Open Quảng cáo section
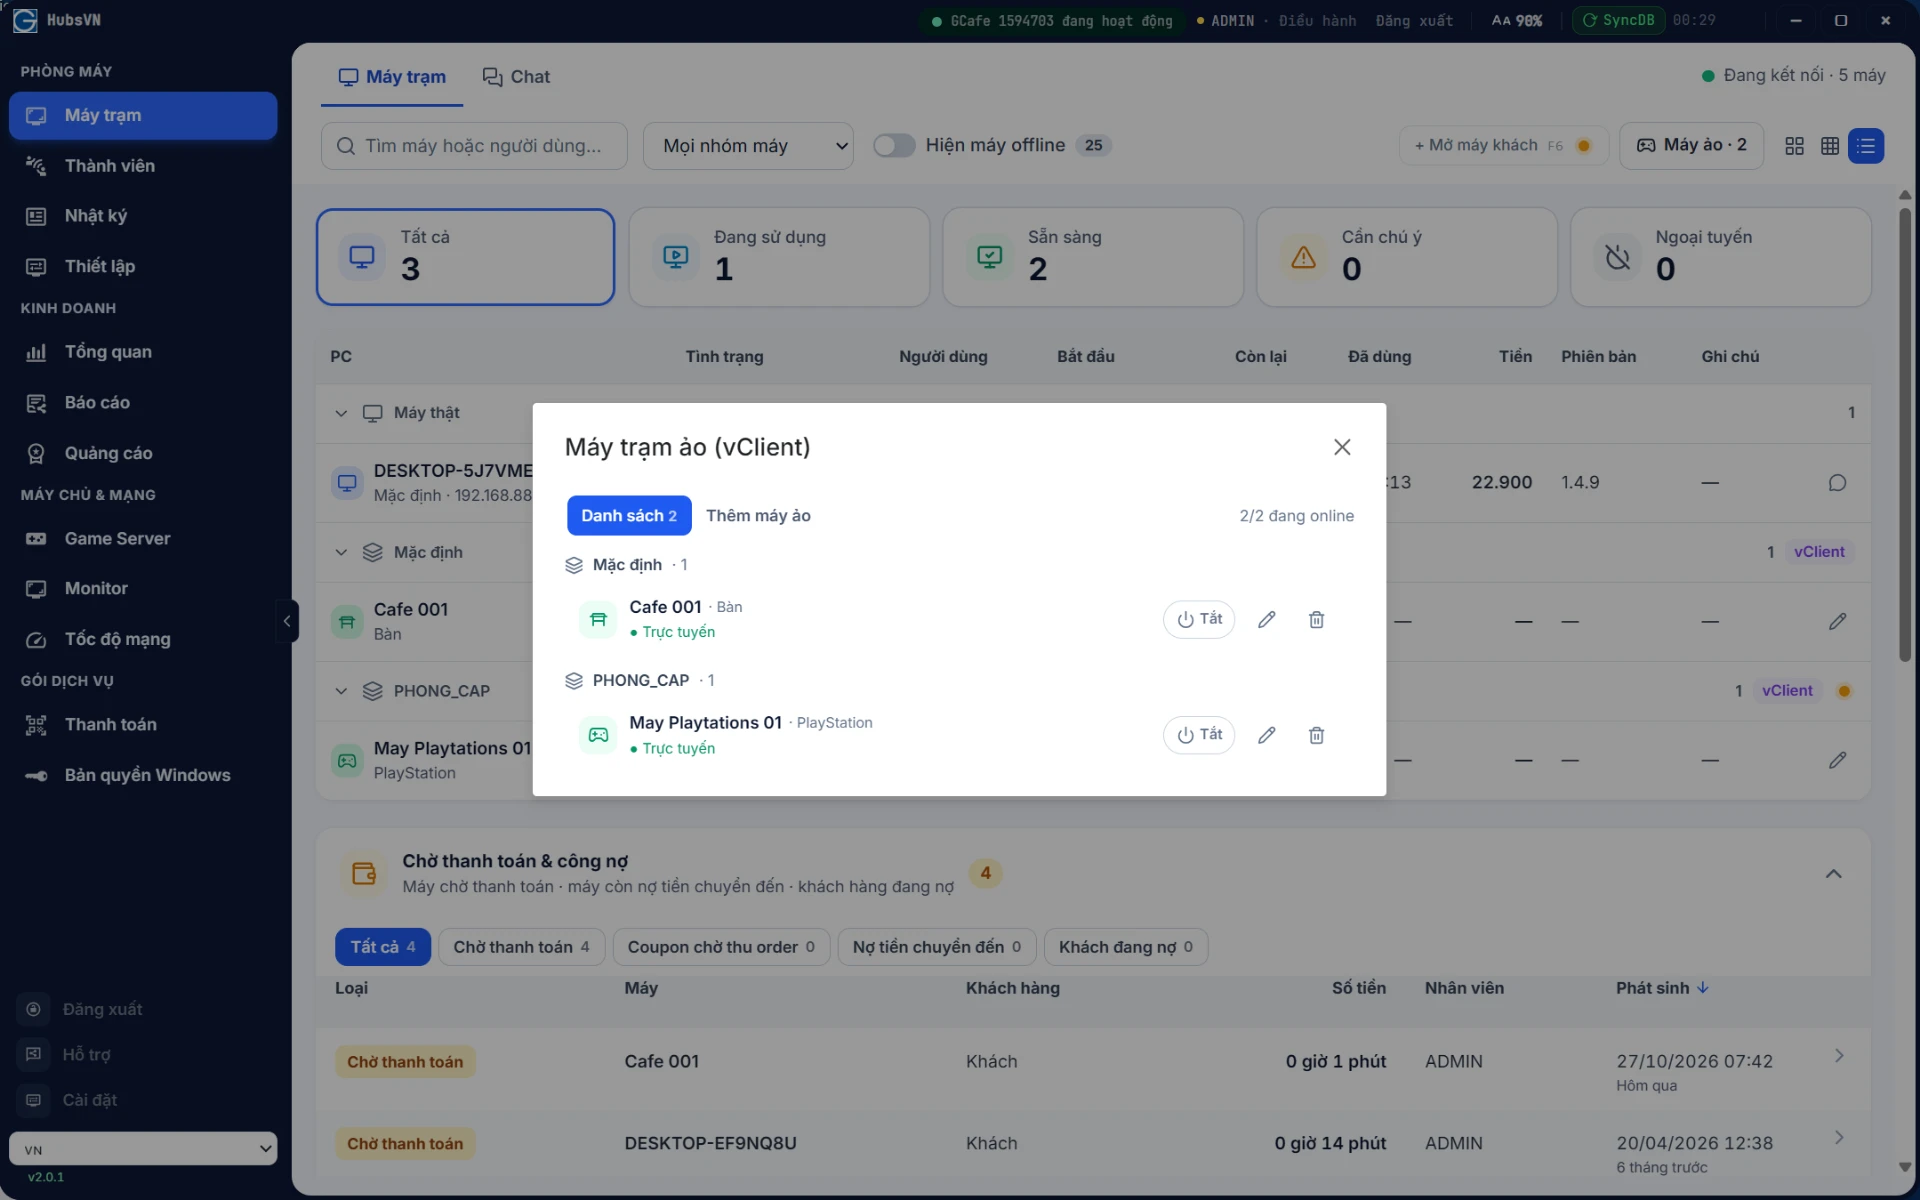This screenshot has height=1200, width=1920. pos(143,453)
